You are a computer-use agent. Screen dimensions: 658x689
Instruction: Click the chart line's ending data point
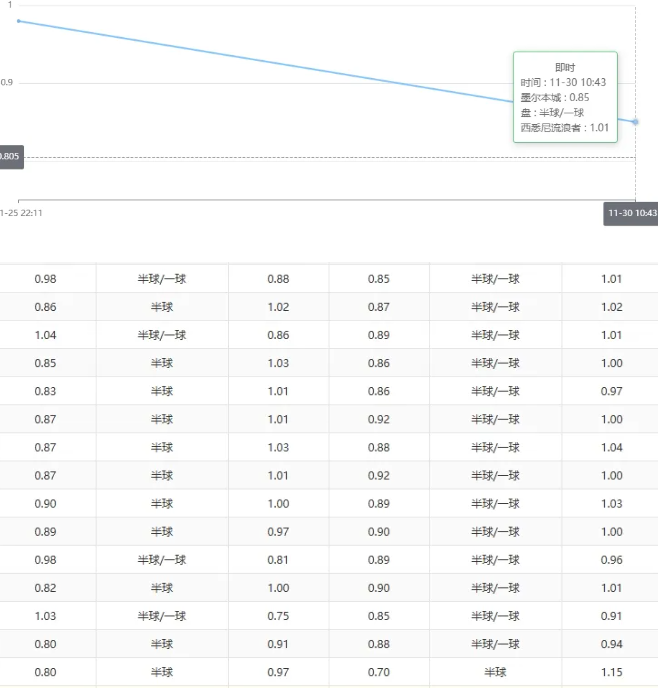(x=635, y=122)
